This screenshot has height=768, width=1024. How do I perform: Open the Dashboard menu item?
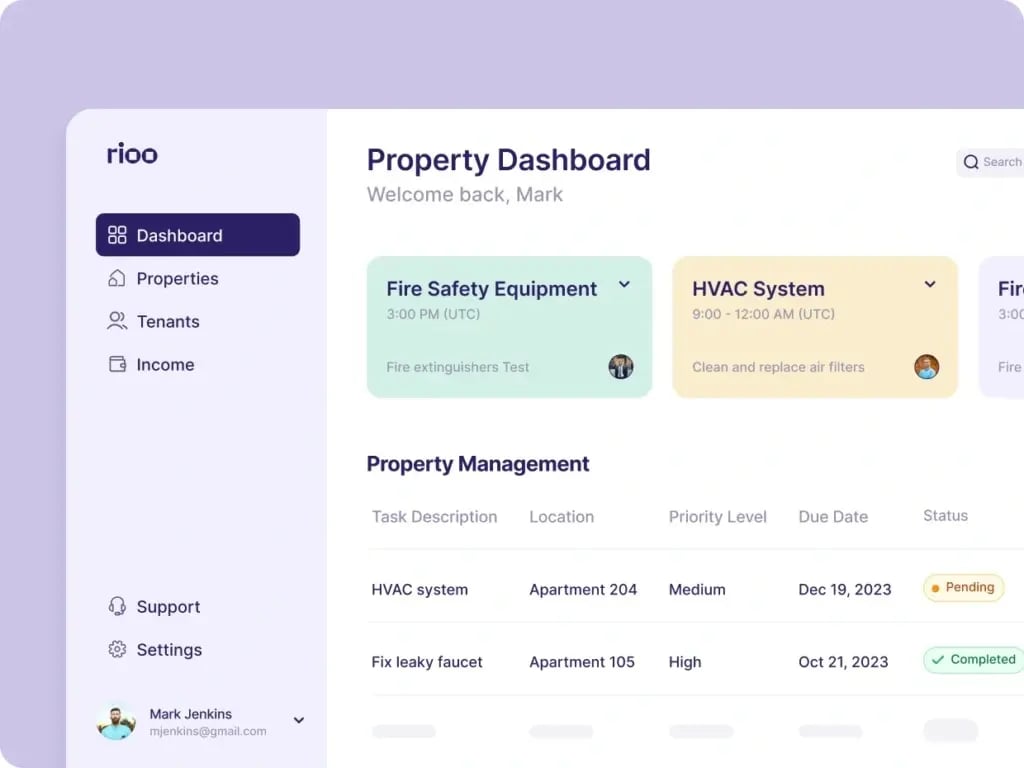198,235
